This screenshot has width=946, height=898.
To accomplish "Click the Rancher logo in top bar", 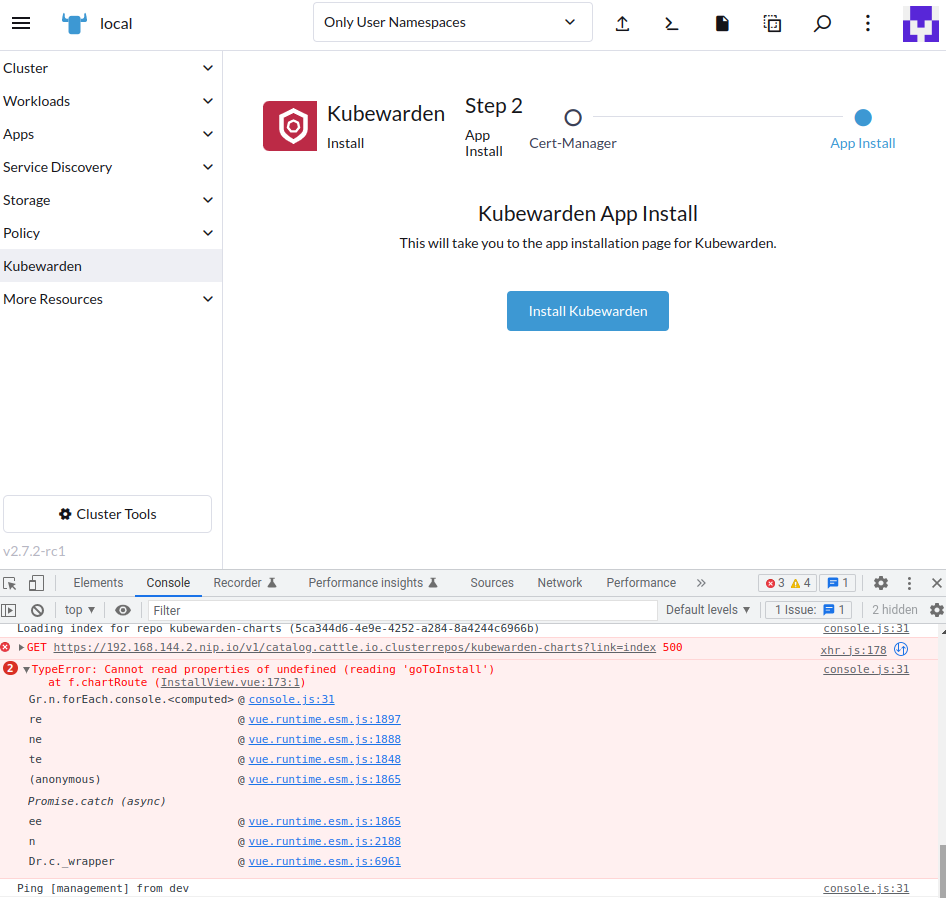I will 71,23.
